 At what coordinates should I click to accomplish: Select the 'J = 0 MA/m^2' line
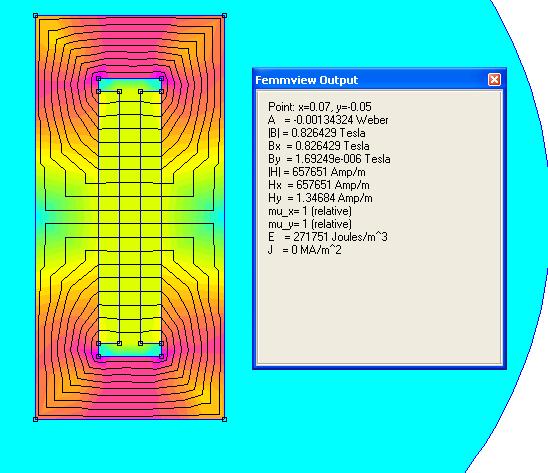point(305,250)
